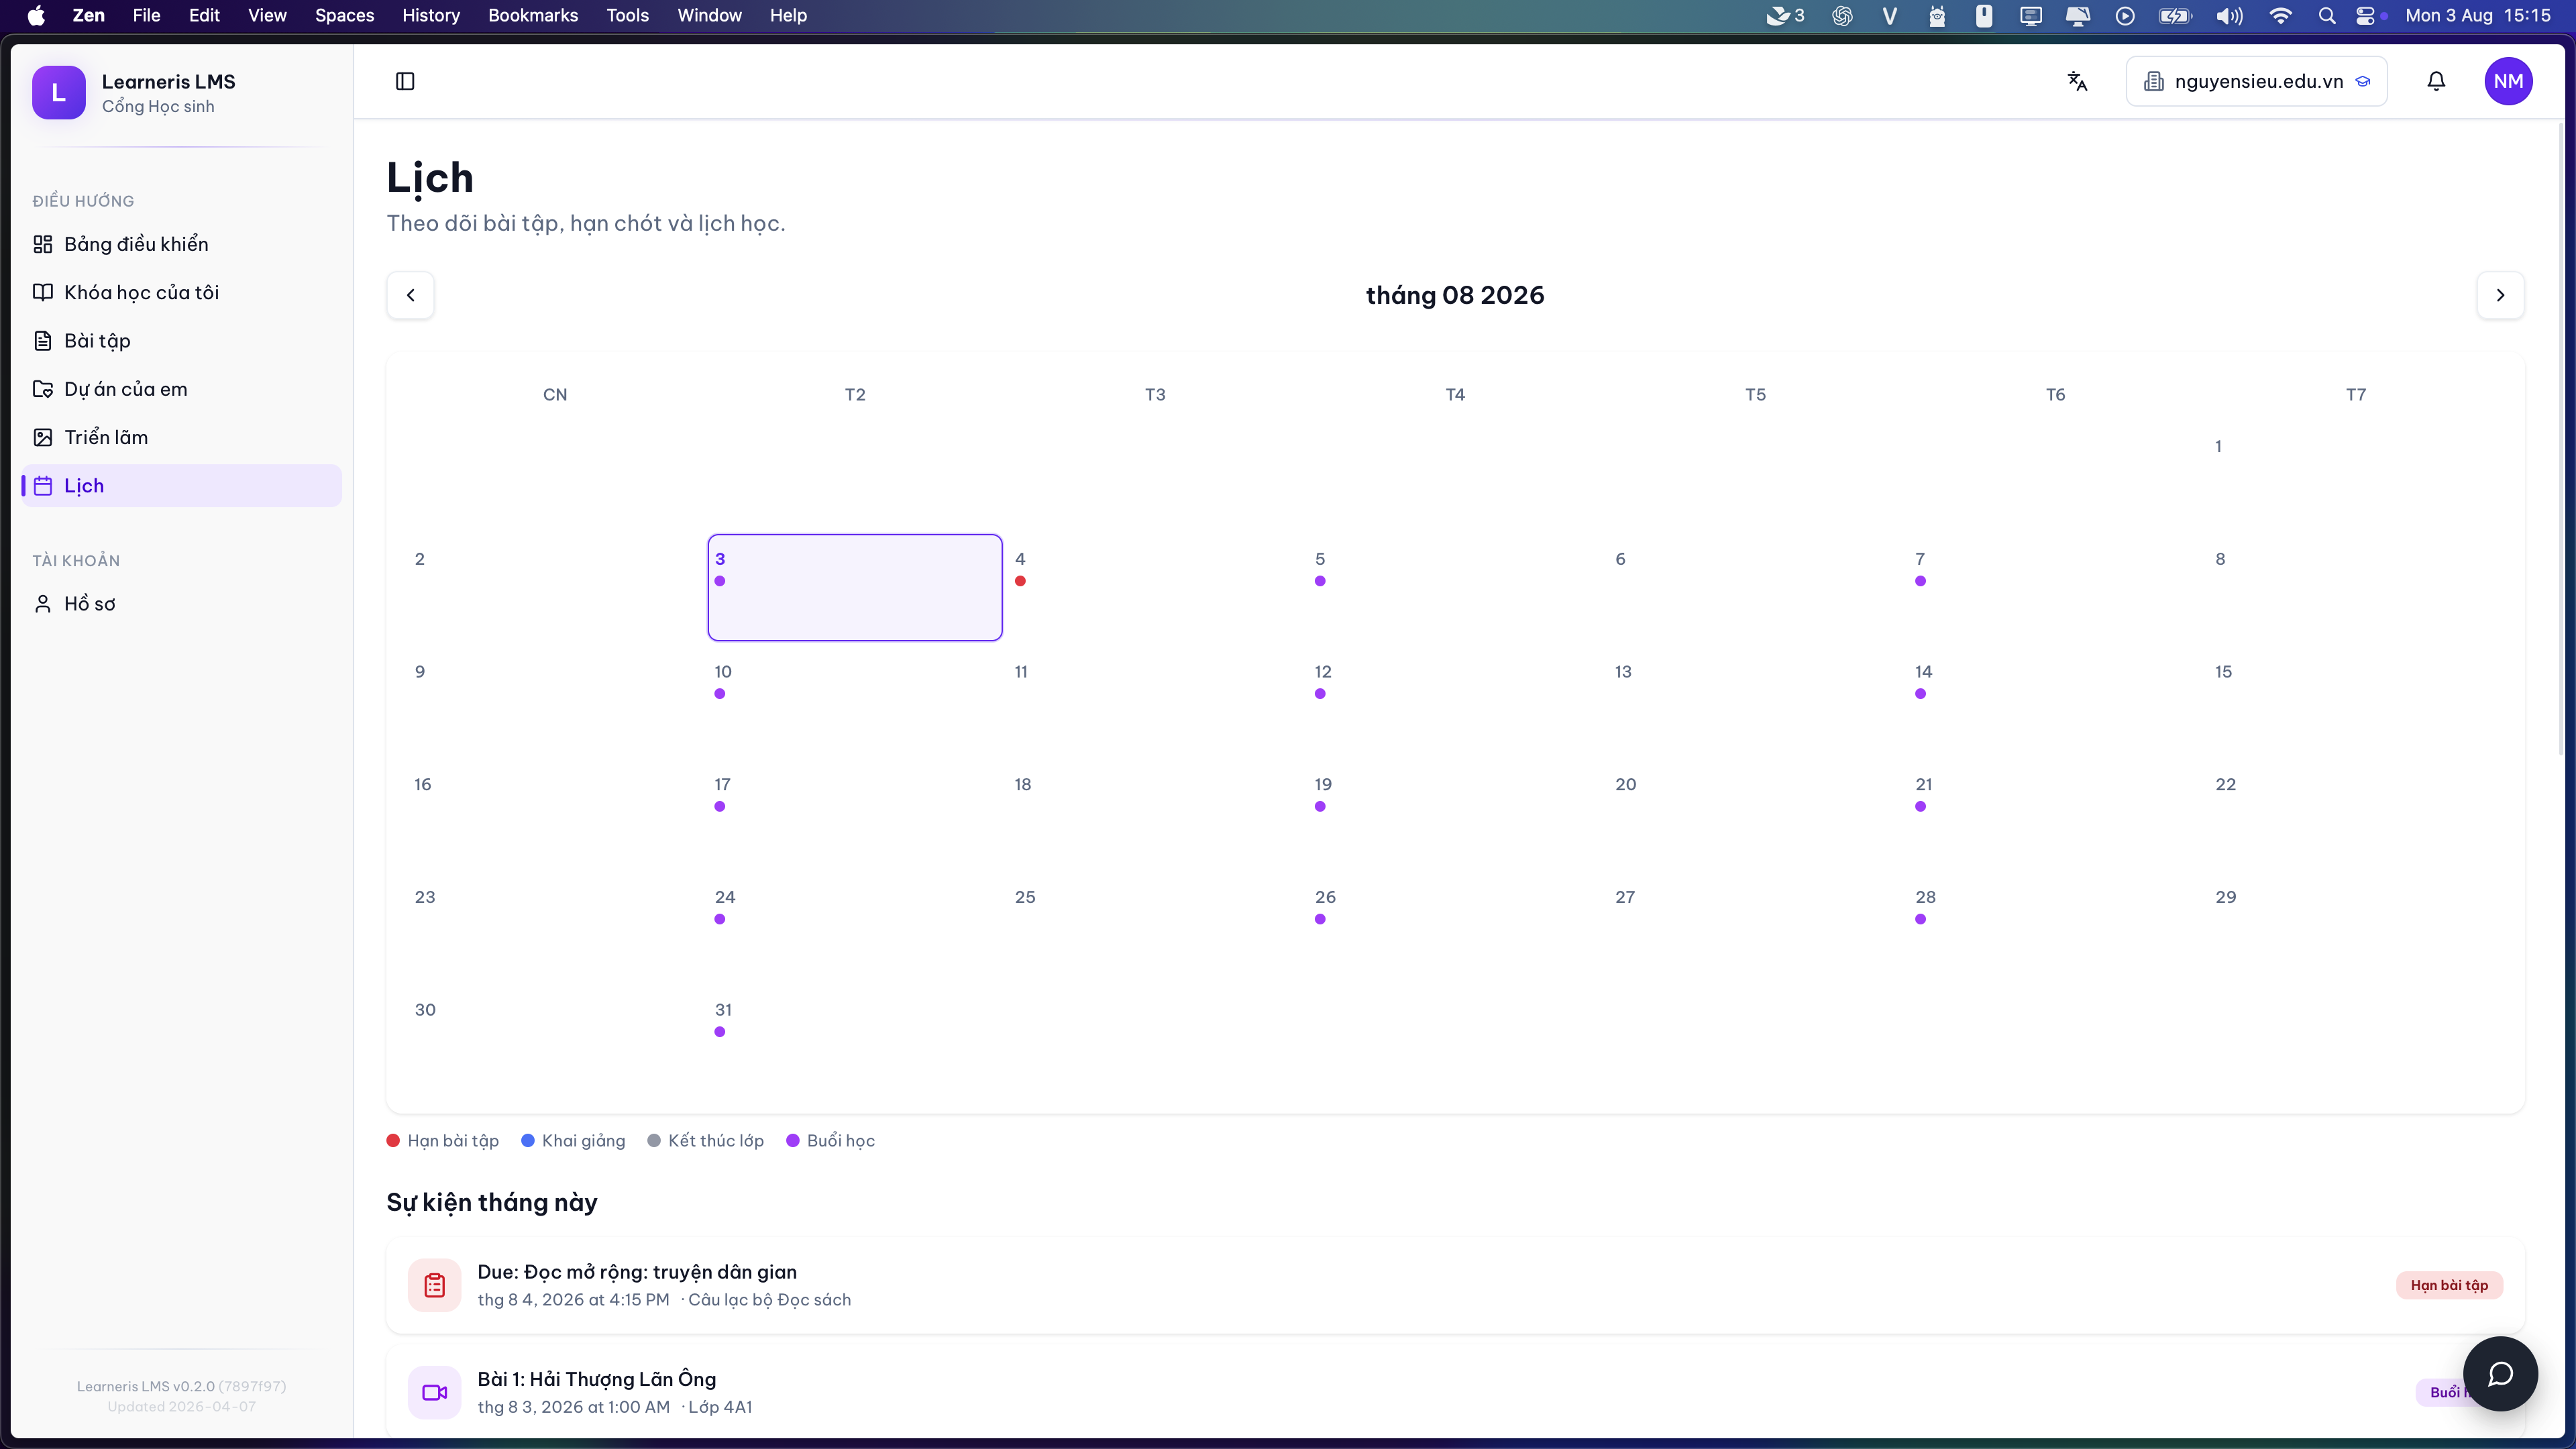The height and width of the screenshot is (1449, 2576).
Task: Toggle the sidebar panel icon
Action: 405,81
